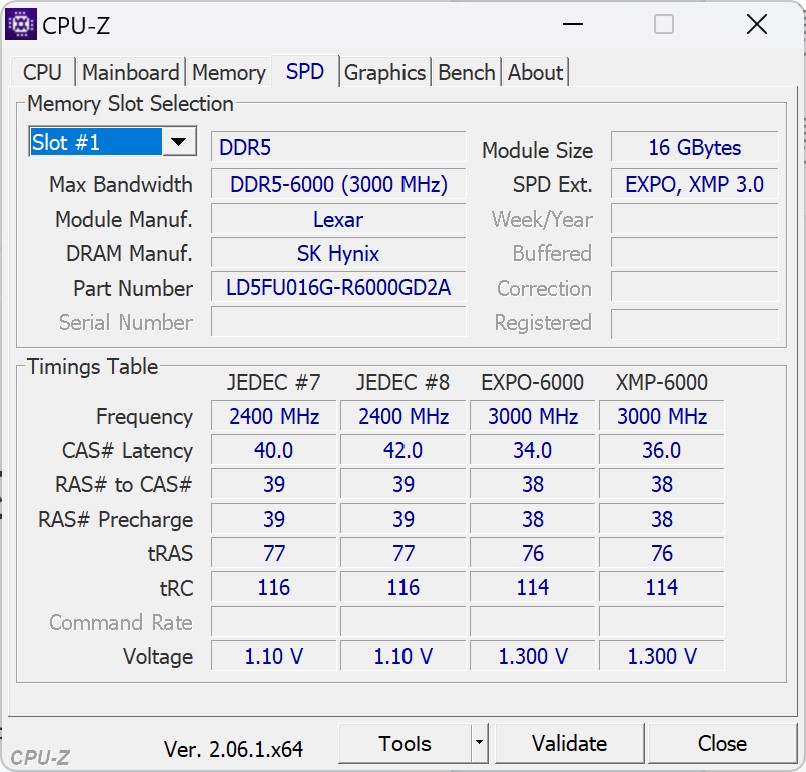Click the EXPO, XMP 3.0 value
This screenshot has height=772, width=806.
tap(694, 184)
